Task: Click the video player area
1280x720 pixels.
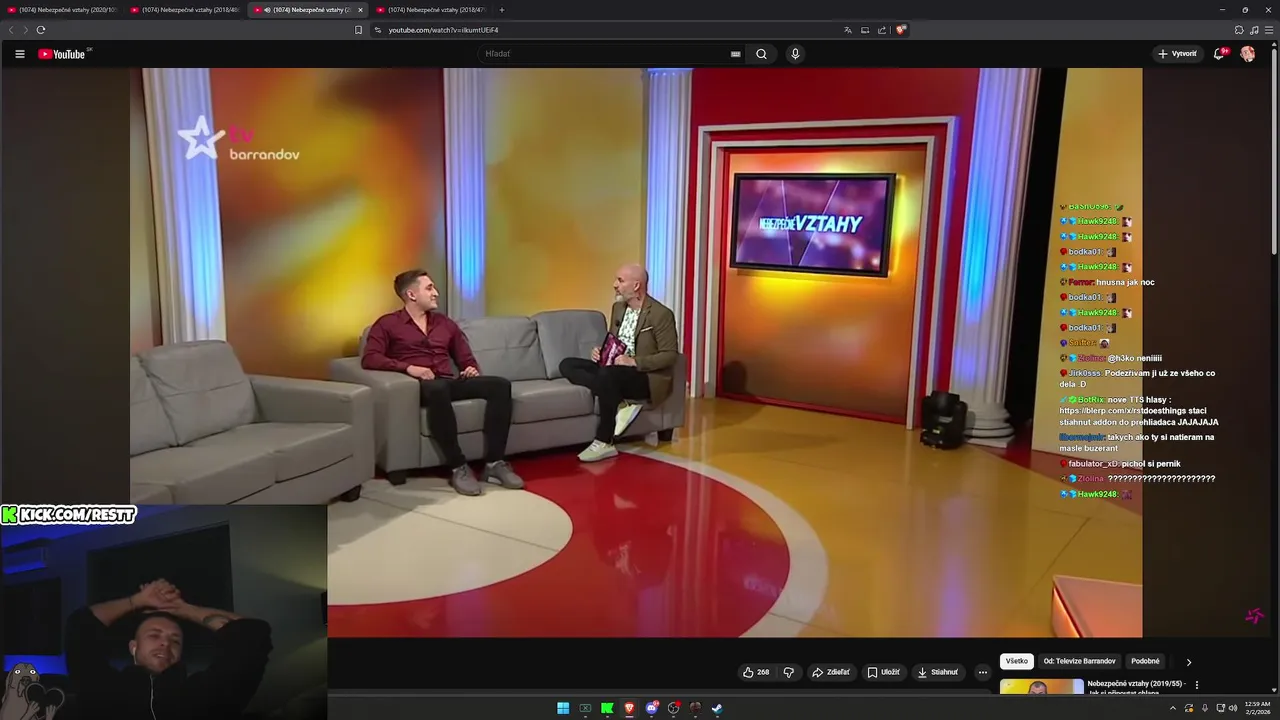Action: (636, 352)
